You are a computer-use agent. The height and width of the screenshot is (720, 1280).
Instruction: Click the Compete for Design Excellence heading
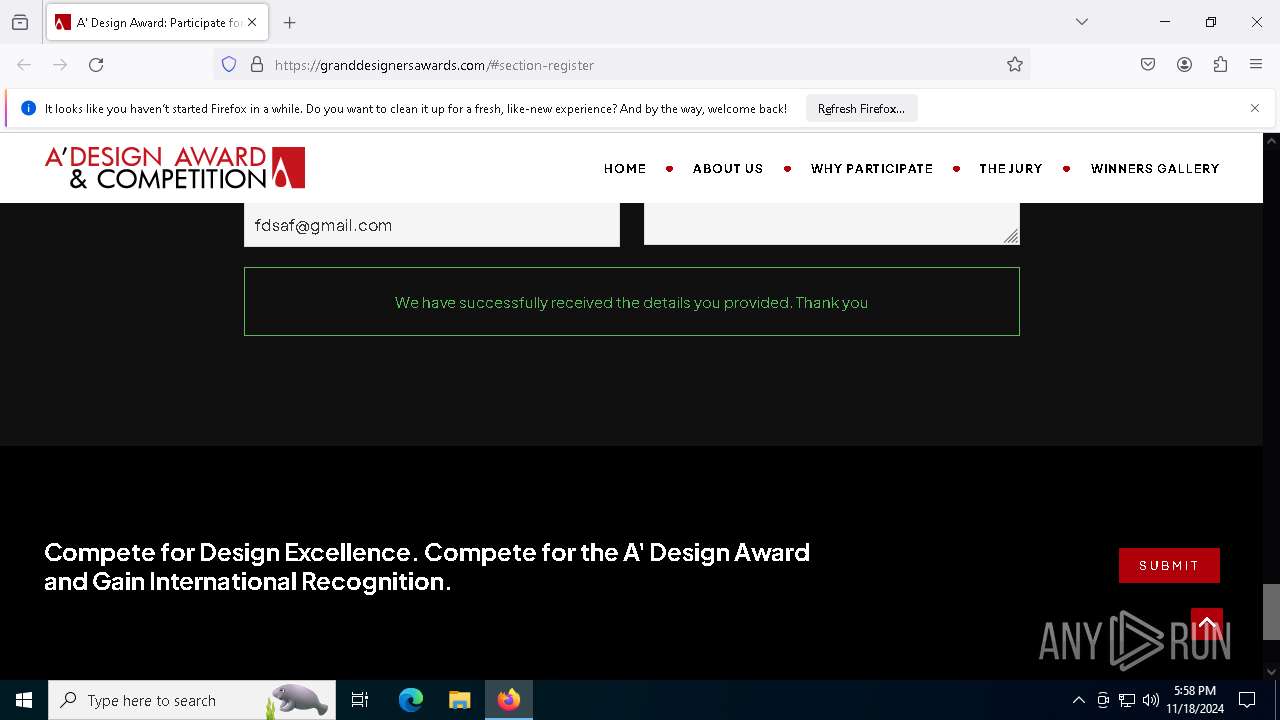[427, 567]
